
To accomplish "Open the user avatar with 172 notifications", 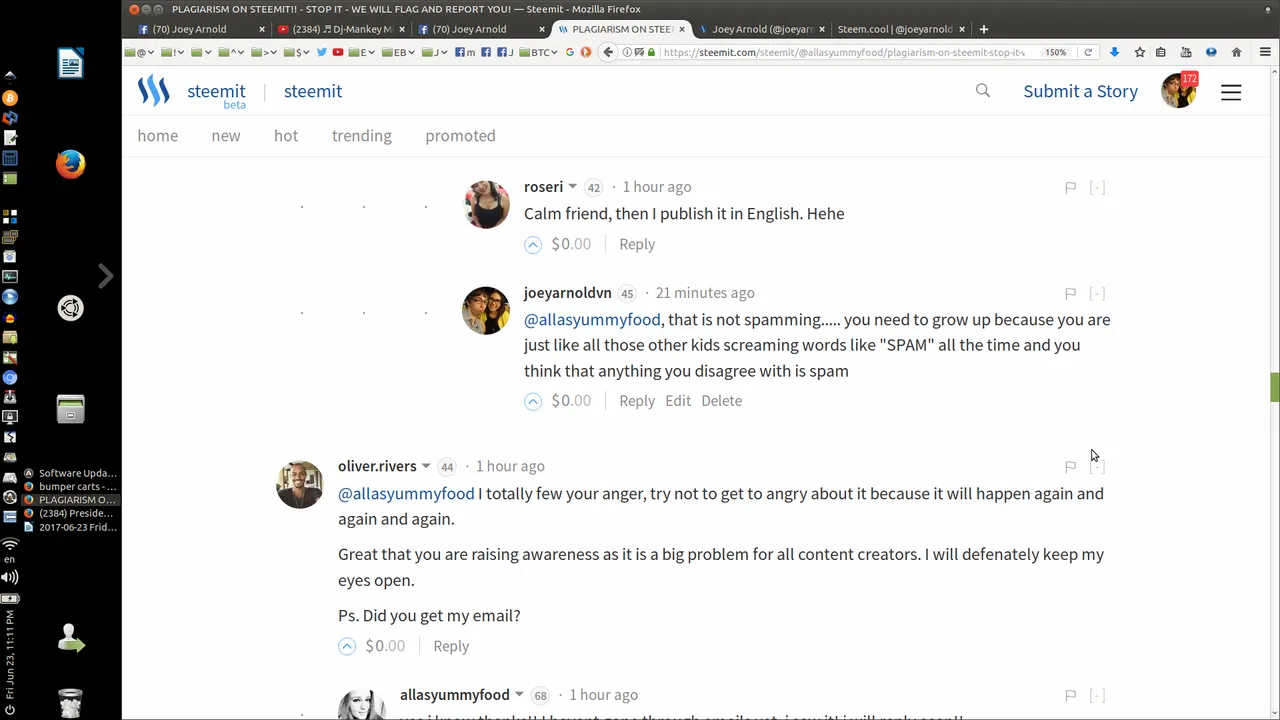I will (x=1179, y=91).
